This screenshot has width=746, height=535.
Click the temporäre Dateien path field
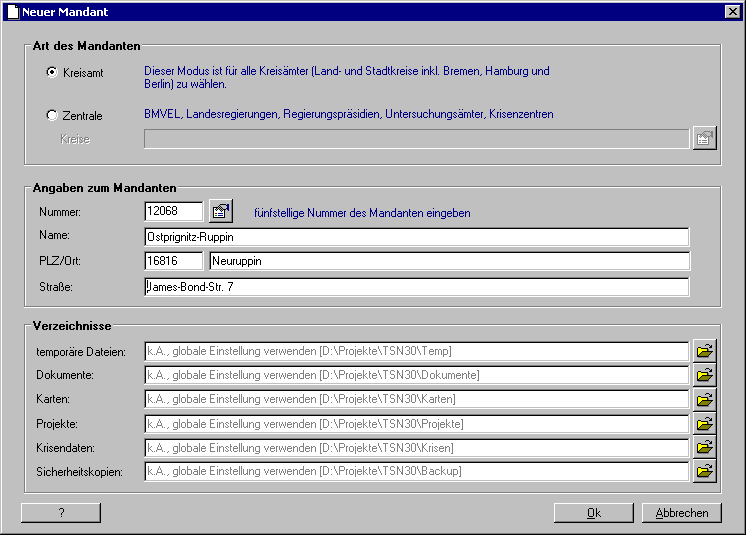point(417,351)
